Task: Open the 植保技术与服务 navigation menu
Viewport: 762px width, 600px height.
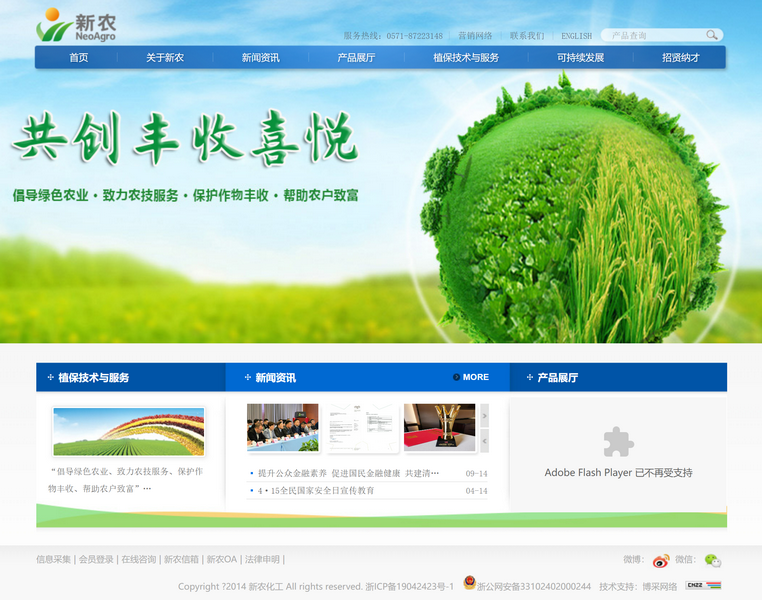Action: coord(465,58)
